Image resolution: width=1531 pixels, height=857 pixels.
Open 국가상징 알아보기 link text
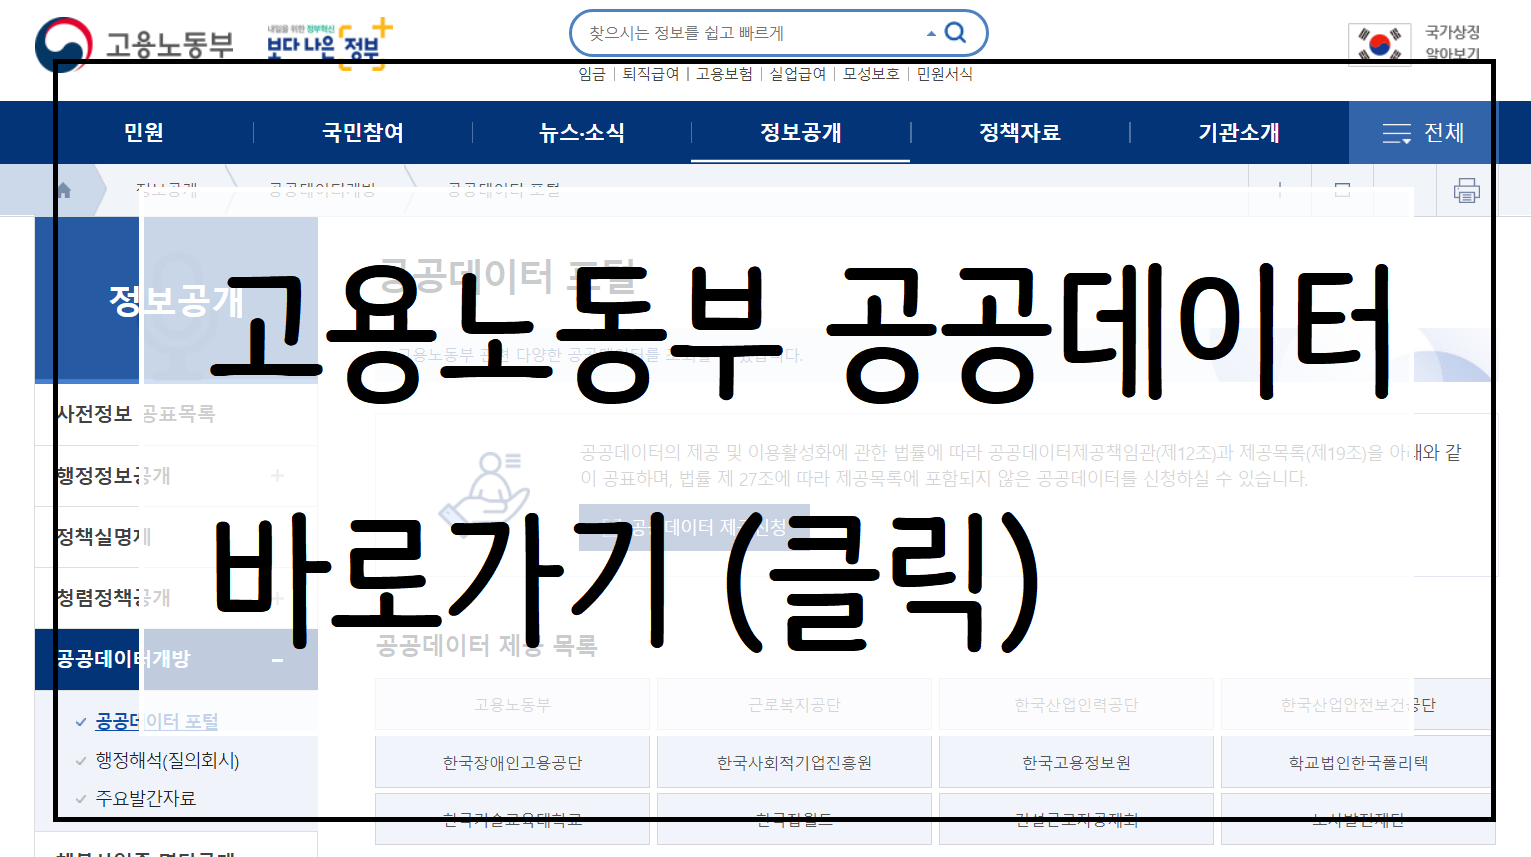[1452, 43]
